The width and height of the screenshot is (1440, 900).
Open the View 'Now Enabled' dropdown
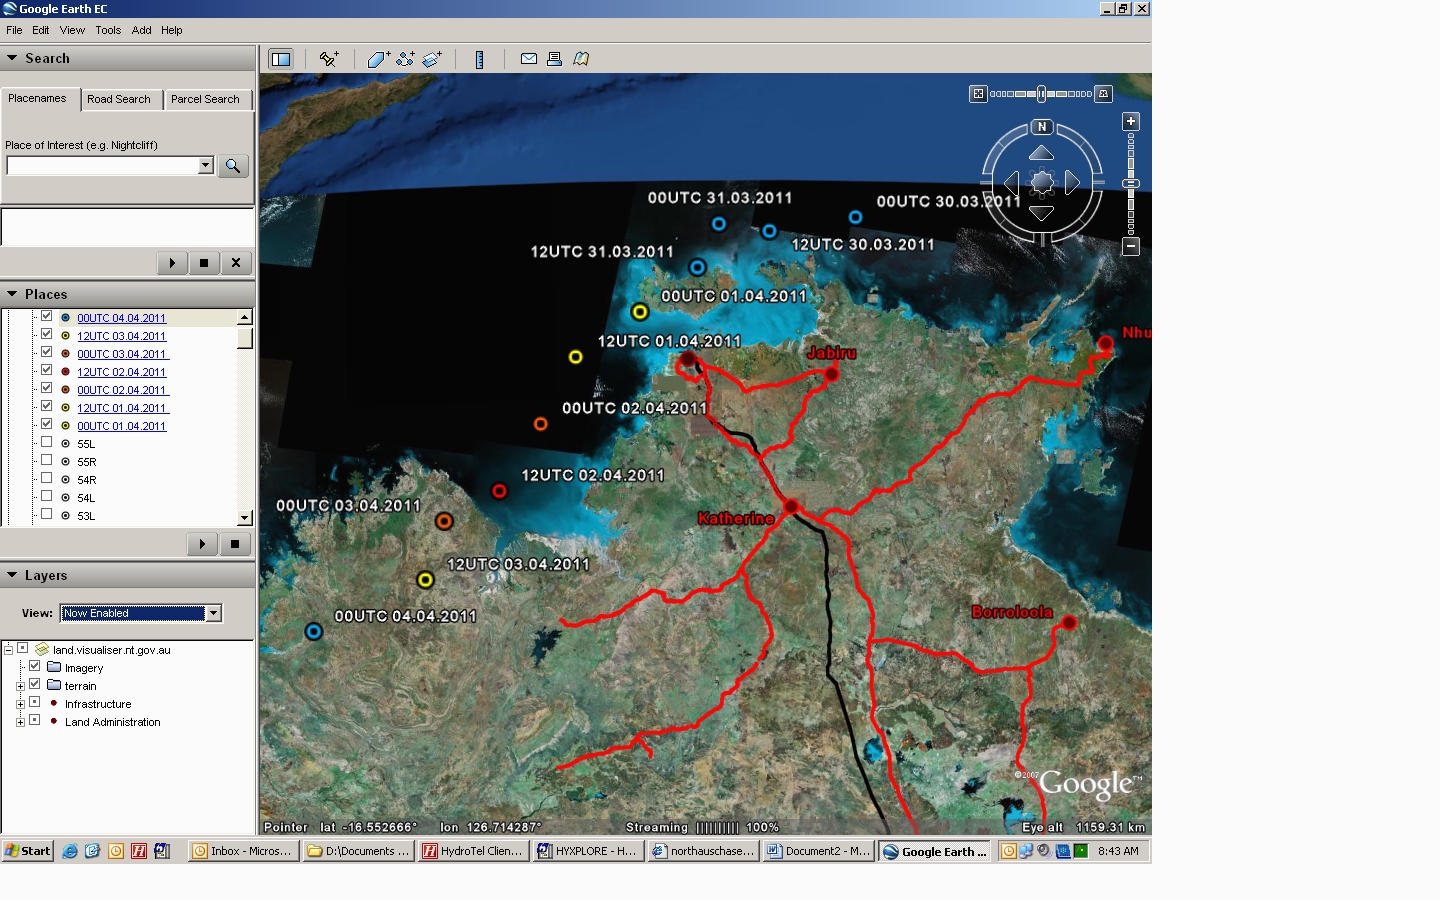[x=141, y=613]
